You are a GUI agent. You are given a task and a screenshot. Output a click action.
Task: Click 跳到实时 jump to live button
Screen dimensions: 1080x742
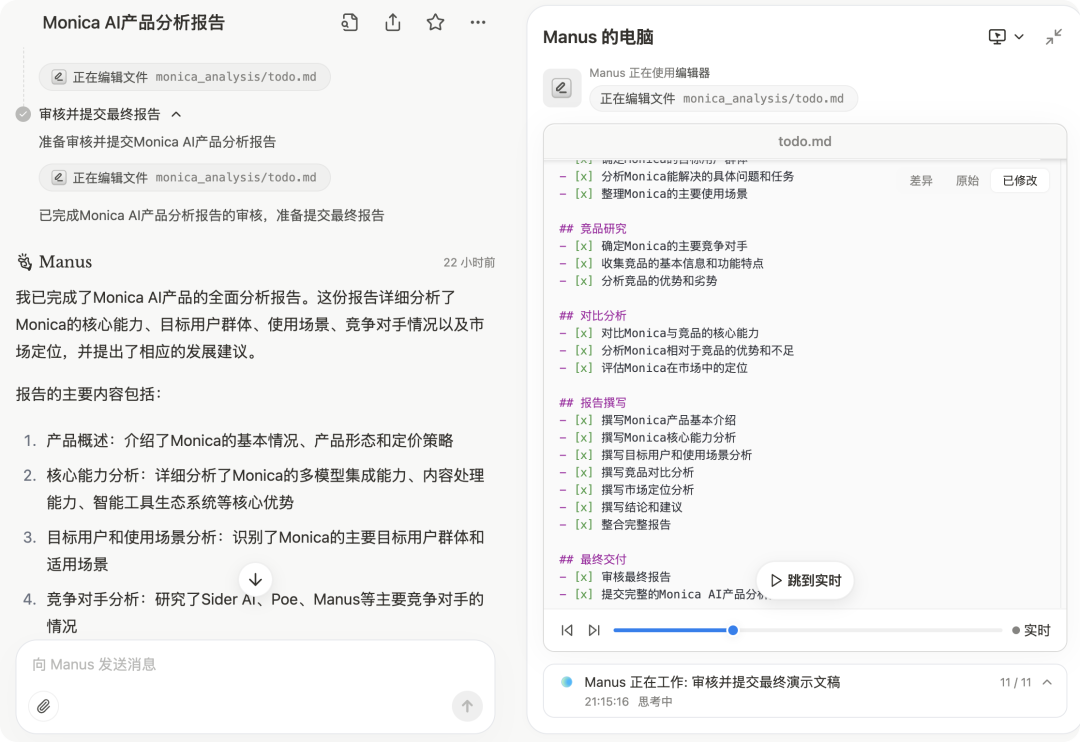point(804,581)
